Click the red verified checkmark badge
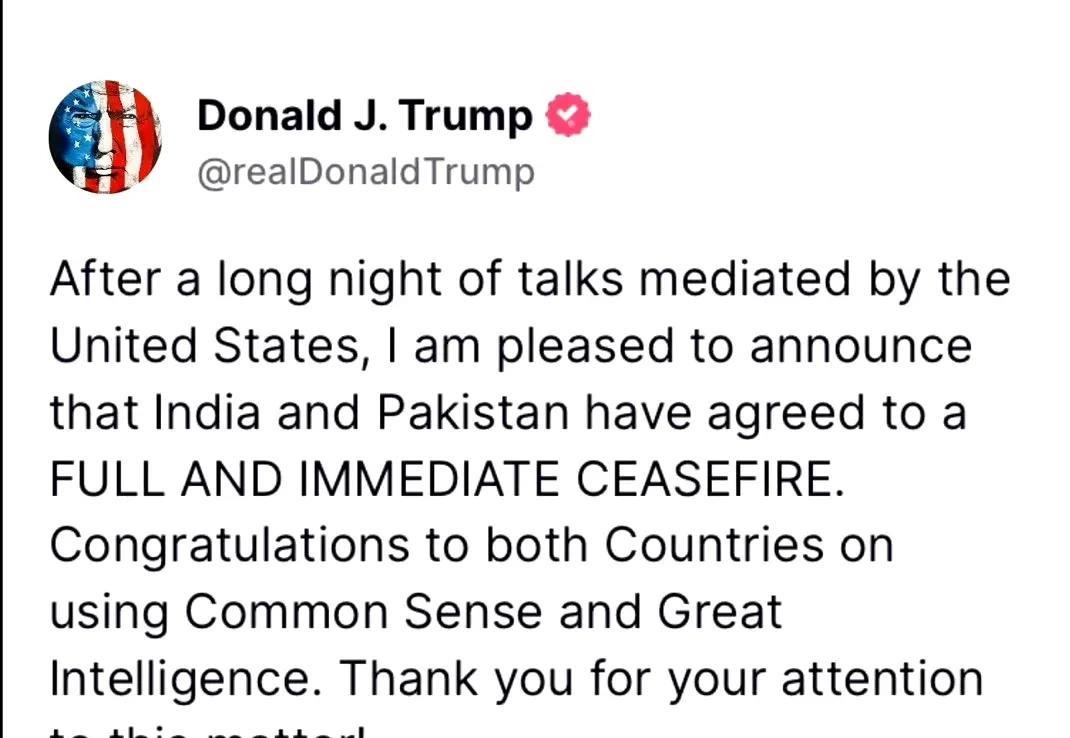Viewport: 1070px width, 738px height. tap(568, 115)
